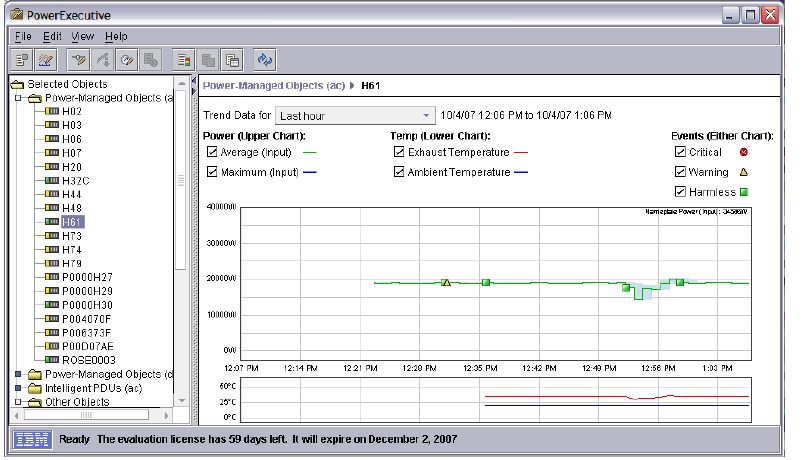Open the Trend Data for dropdown
This screenshot has width=809, height=460.
point(357,116)
